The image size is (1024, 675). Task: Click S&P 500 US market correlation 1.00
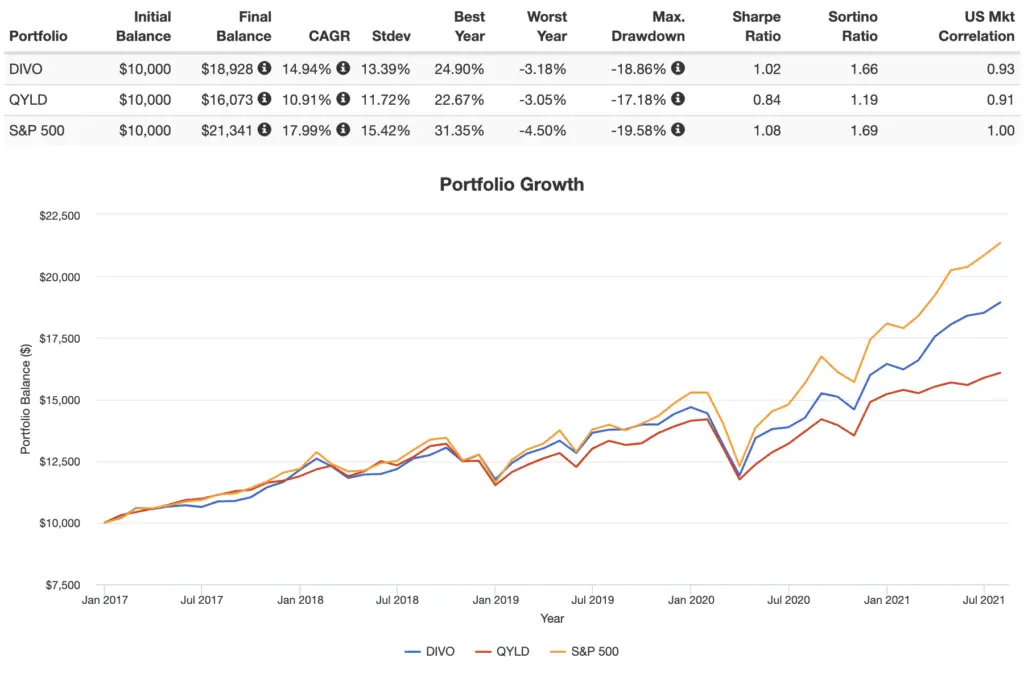point(1000,130)
